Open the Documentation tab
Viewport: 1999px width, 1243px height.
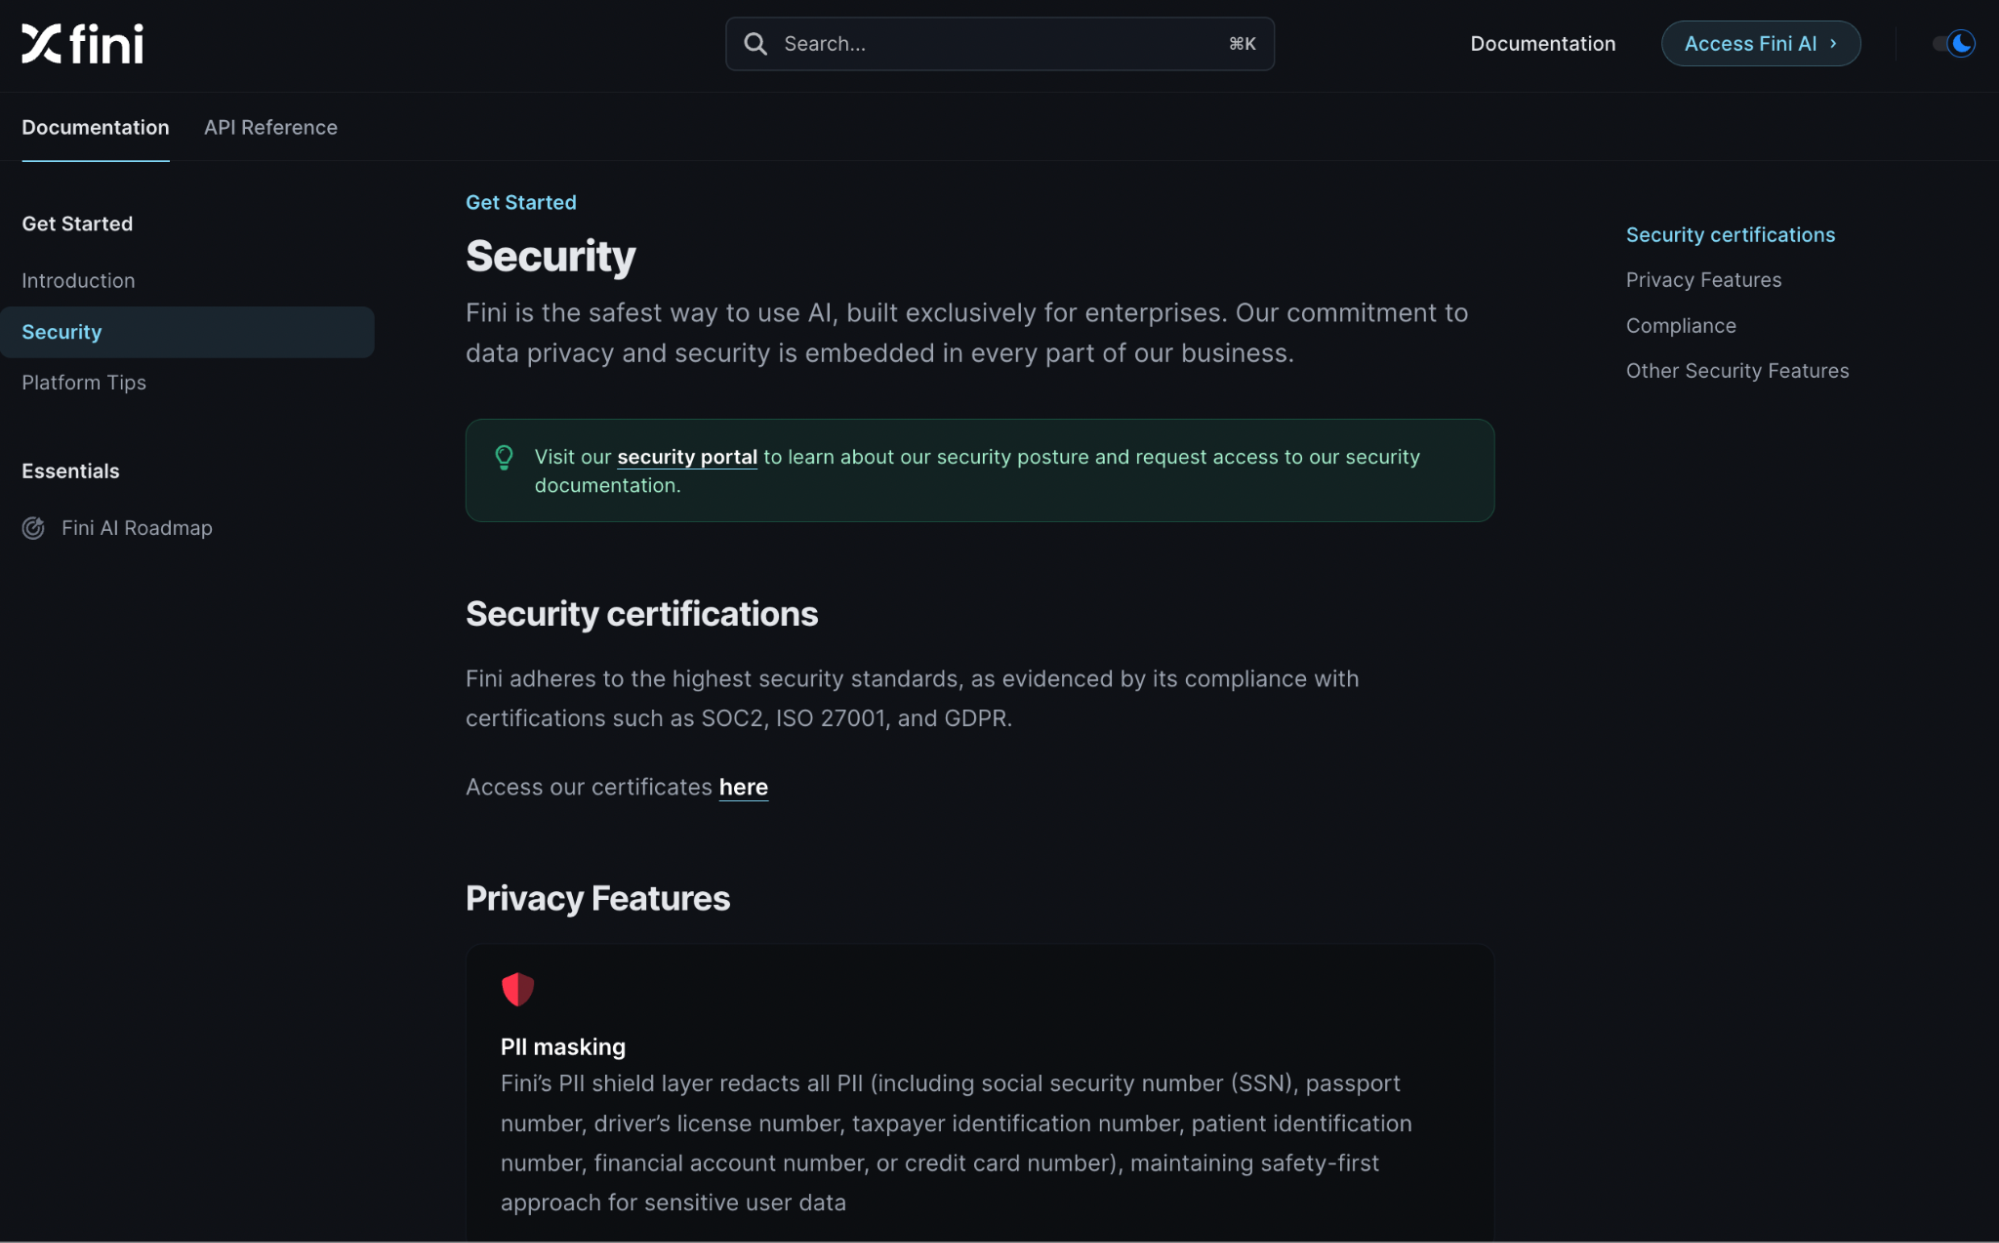coord(96,128)
